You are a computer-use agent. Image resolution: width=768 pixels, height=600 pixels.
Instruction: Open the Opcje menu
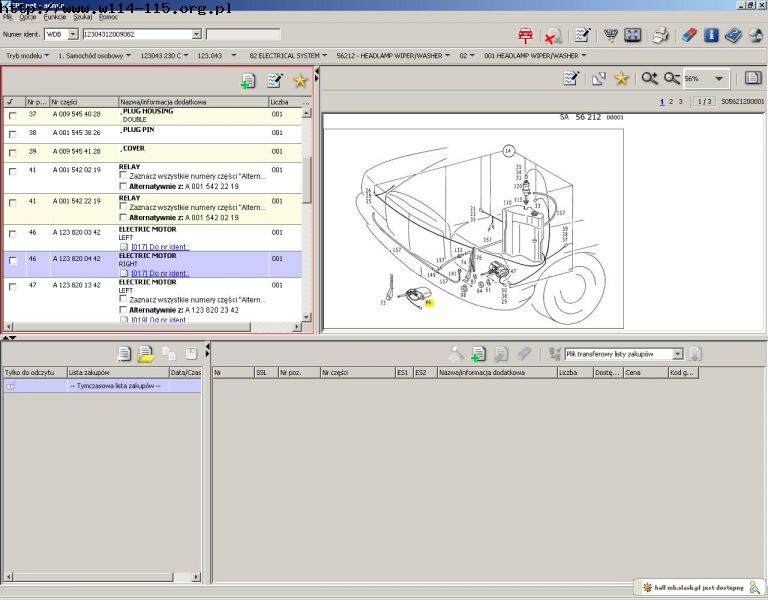click(x=28, y=17)
